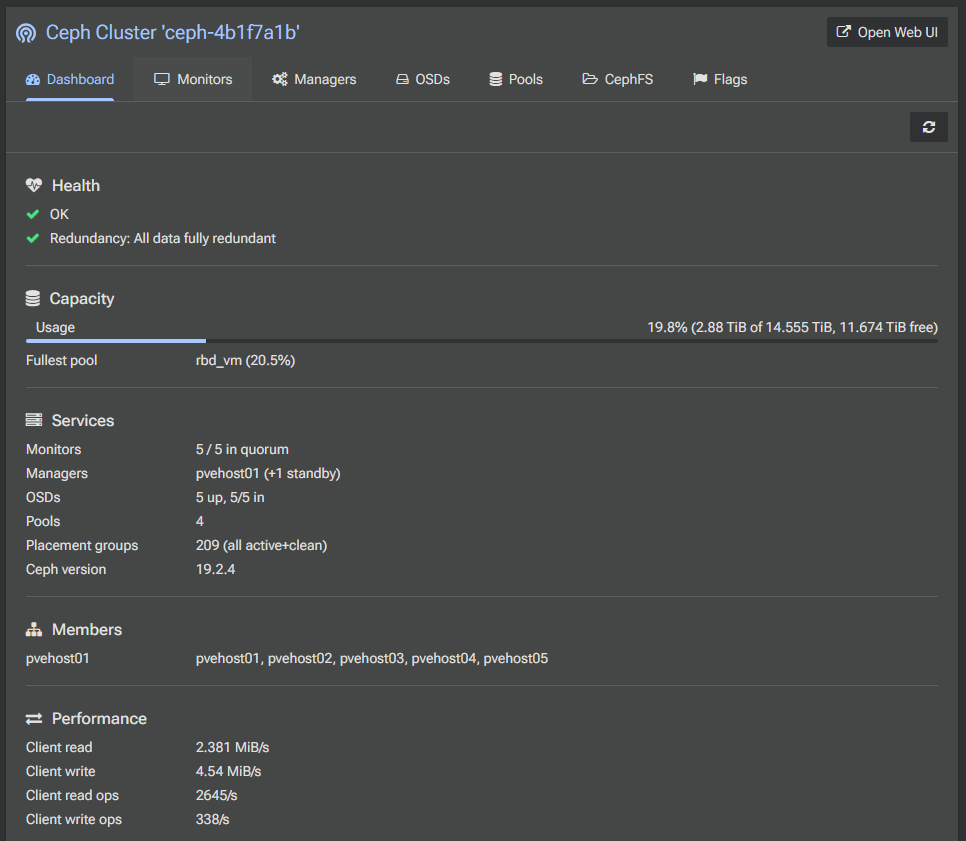Viewport: 966px width, 841px height.
Task: Open the Managers tab
Action: (314, 79)
